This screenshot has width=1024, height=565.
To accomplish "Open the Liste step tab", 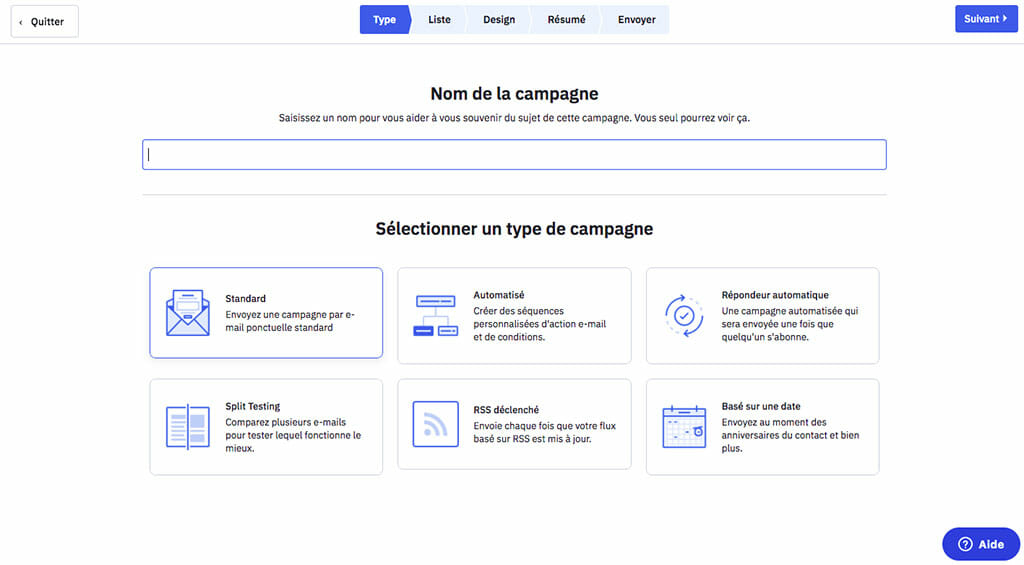I will [440, 20].
